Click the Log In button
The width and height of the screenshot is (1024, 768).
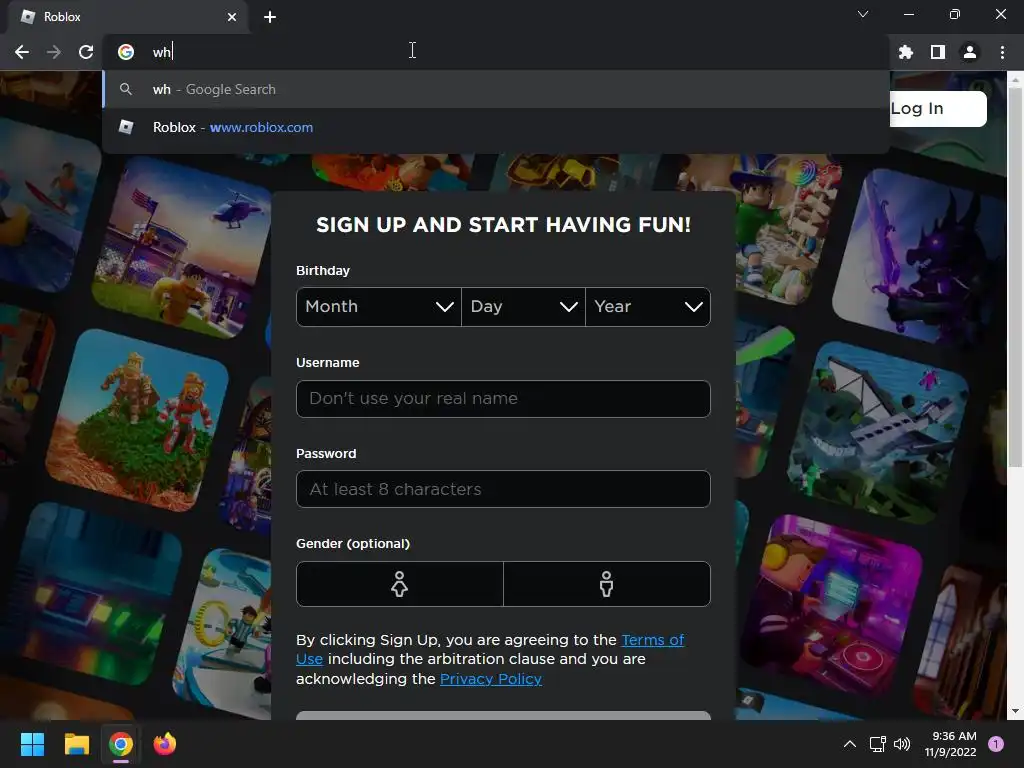[x=938, y=108]
